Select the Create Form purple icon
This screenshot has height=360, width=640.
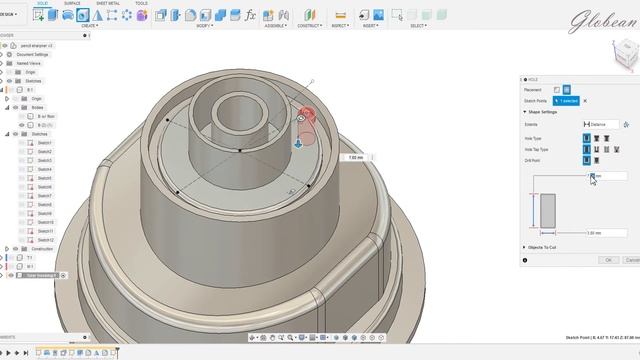coord(142,15)
